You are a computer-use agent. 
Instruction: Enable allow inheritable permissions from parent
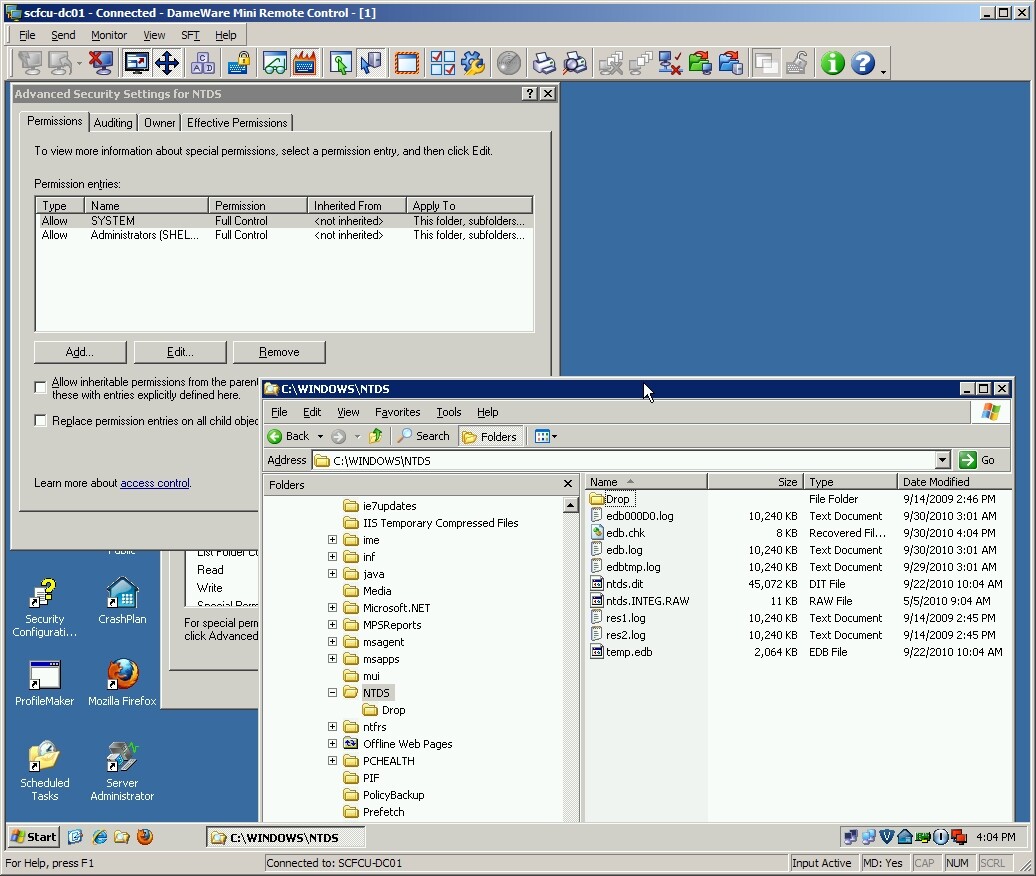click(x=40, y=387)
